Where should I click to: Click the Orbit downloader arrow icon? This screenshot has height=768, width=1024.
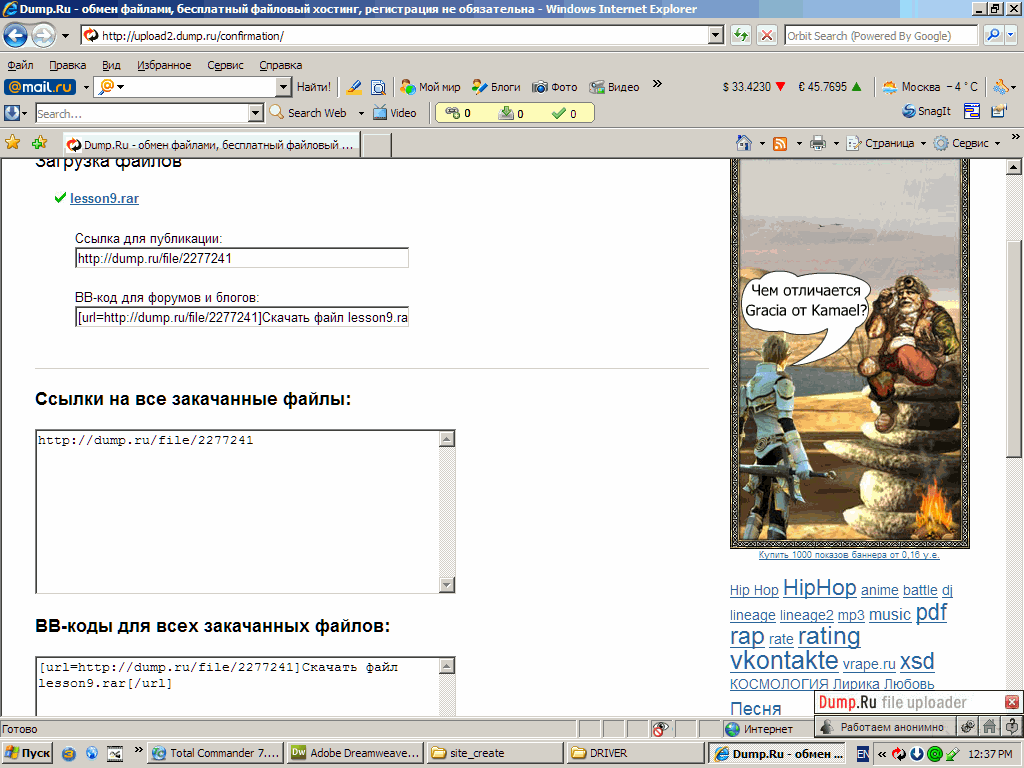(x=12, y=113)
